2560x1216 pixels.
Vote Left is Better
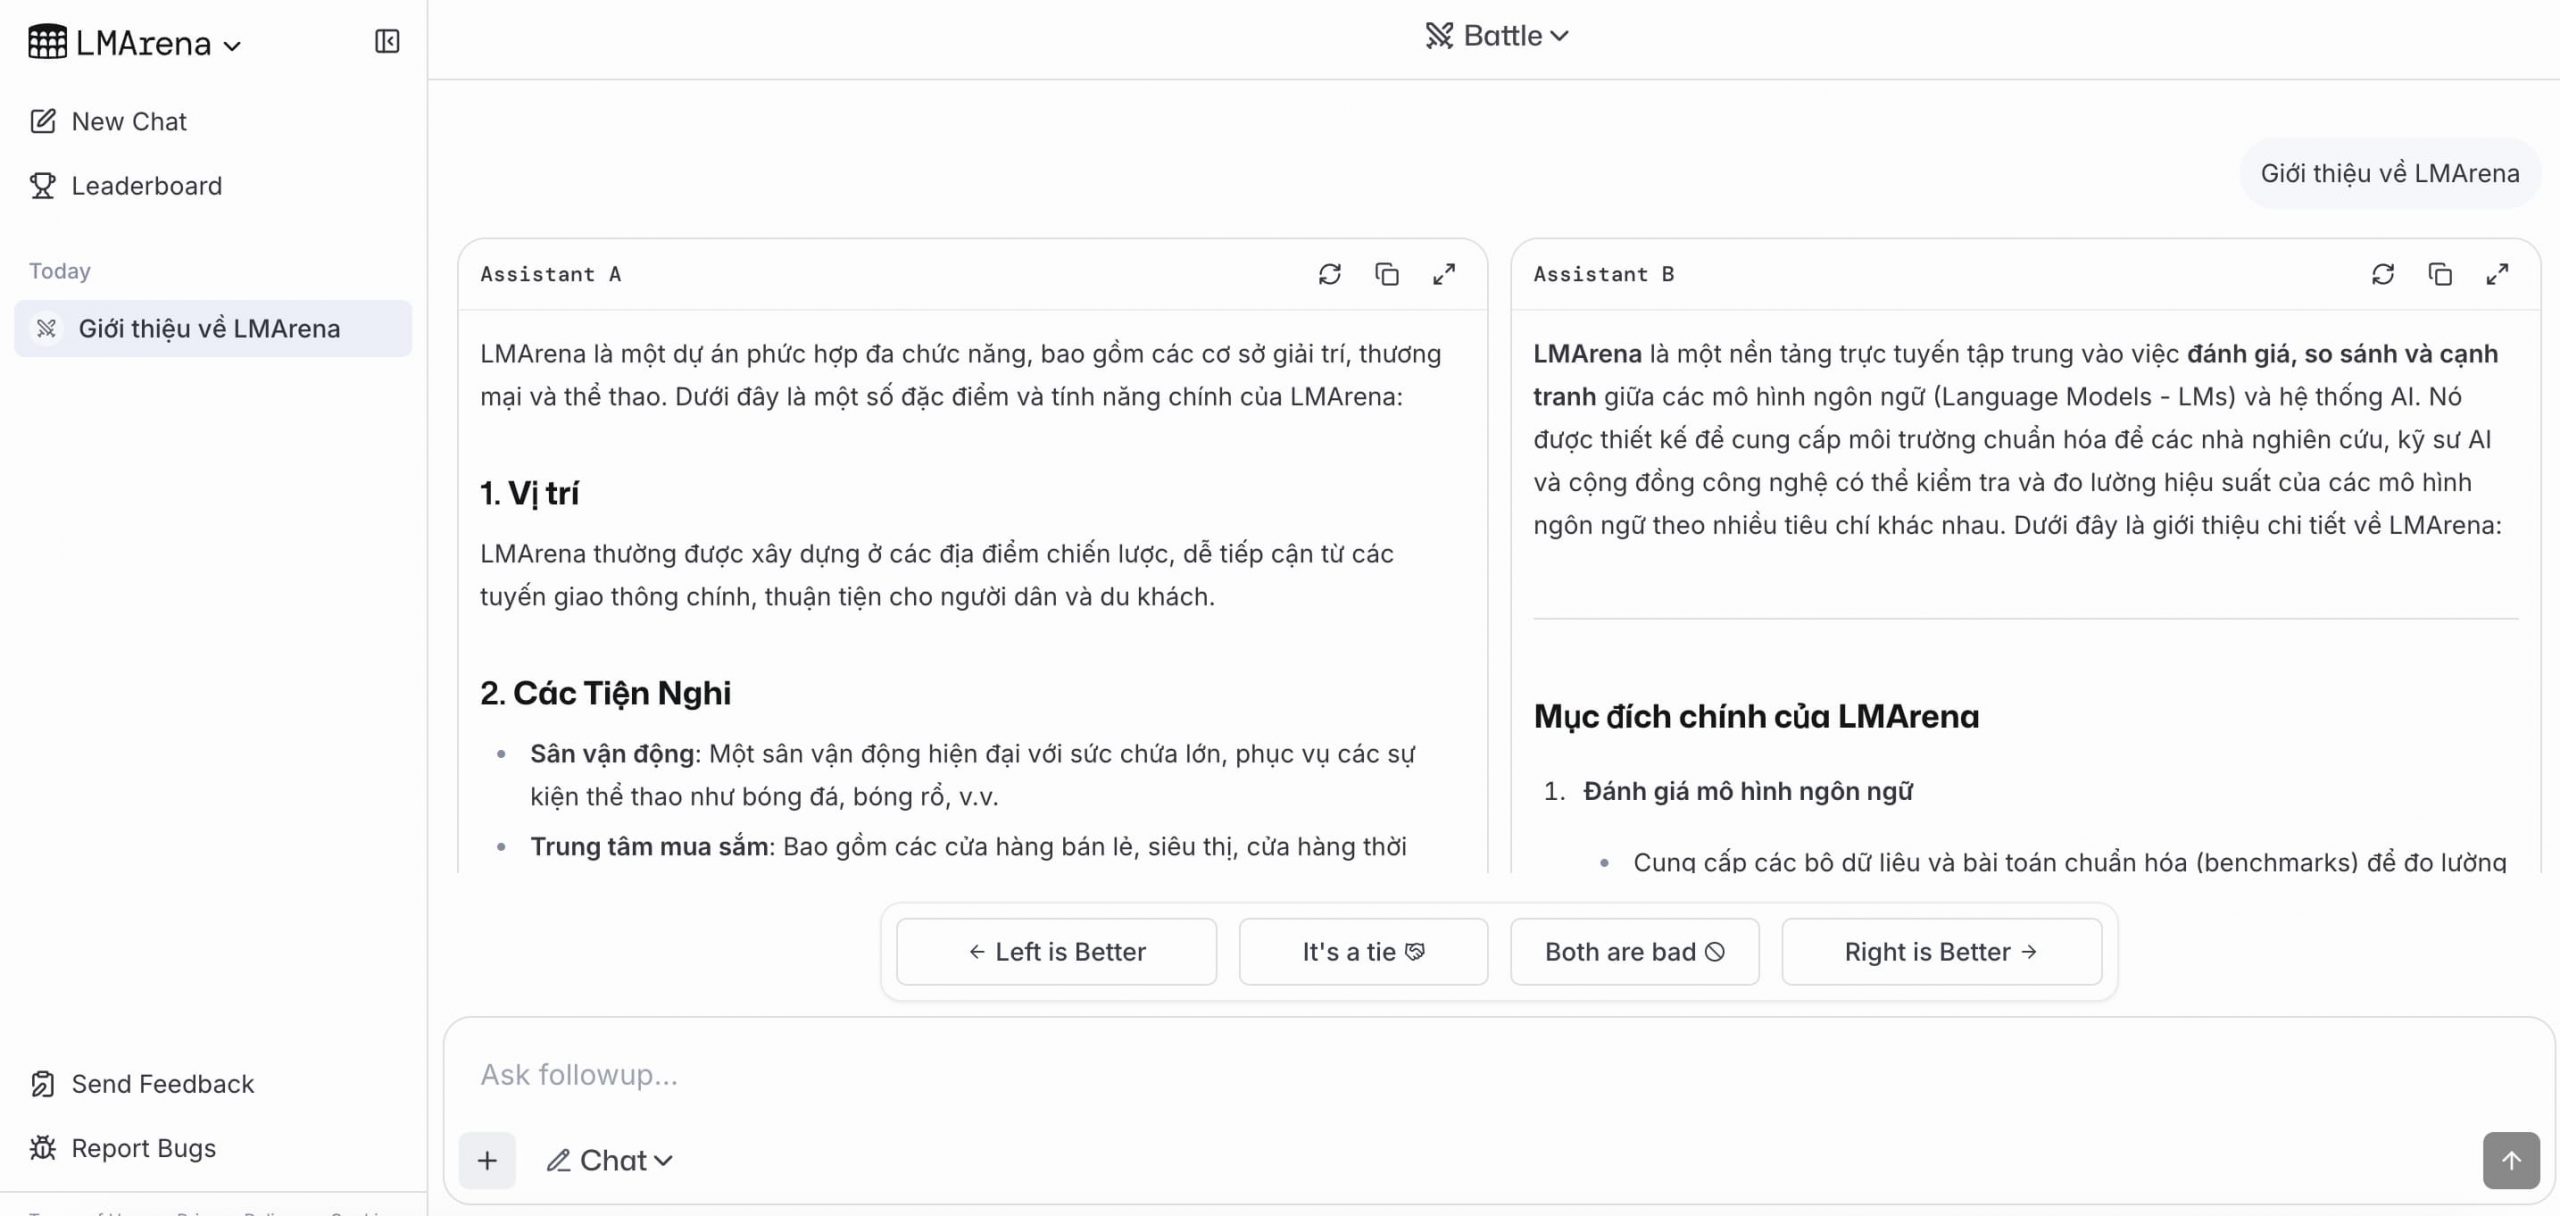(1056, 951)
